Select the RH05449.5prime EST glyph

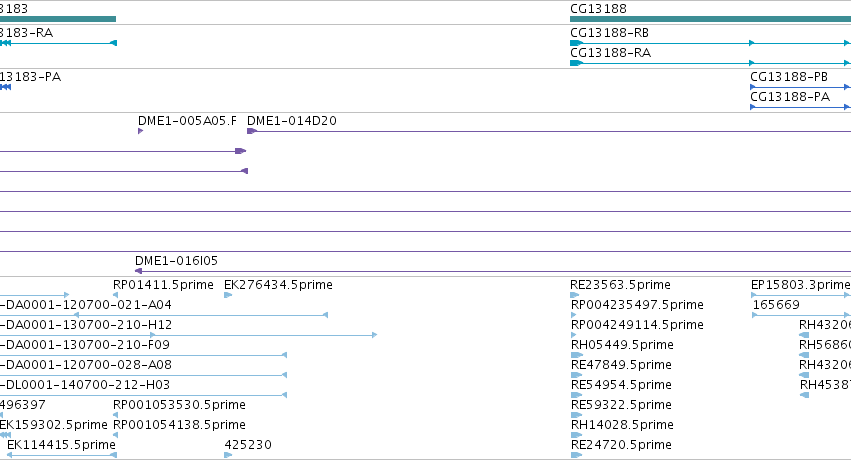[x=576, y=355]
